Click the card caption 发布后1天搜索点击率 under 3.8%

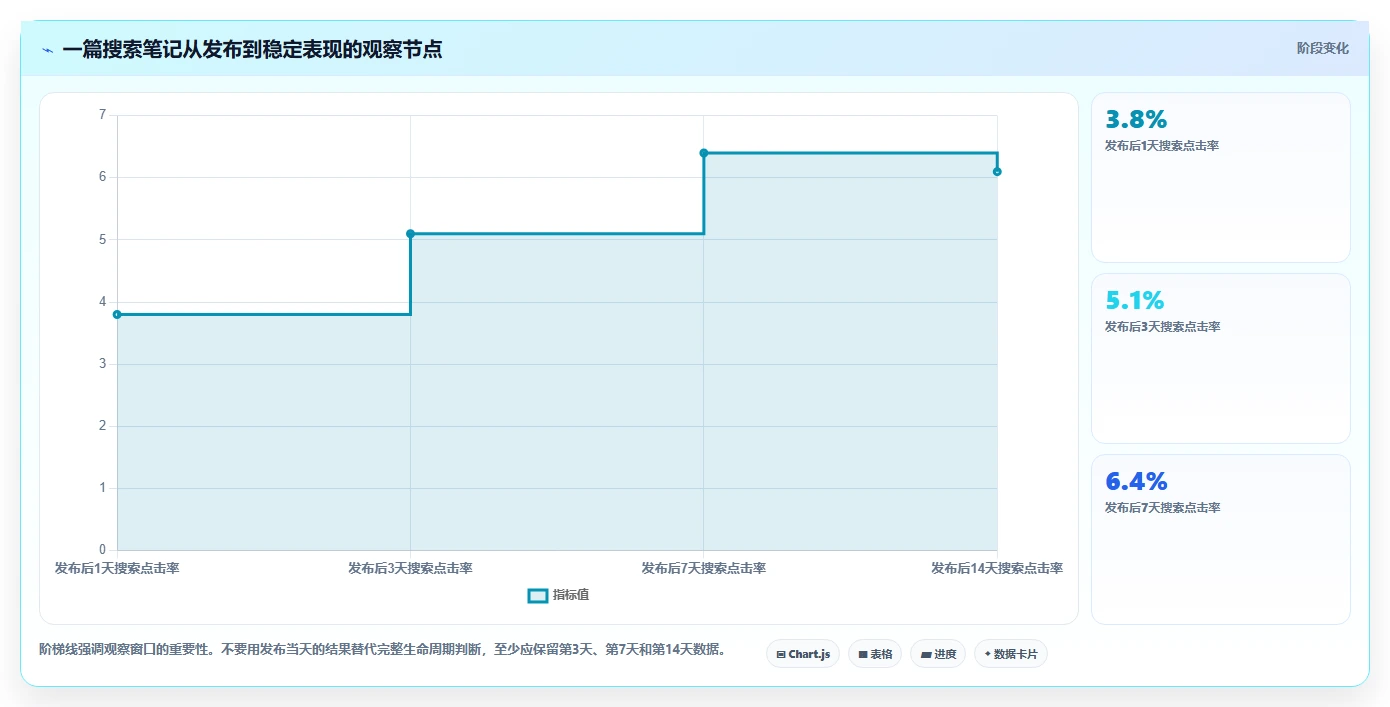[x=1162, y=146]
